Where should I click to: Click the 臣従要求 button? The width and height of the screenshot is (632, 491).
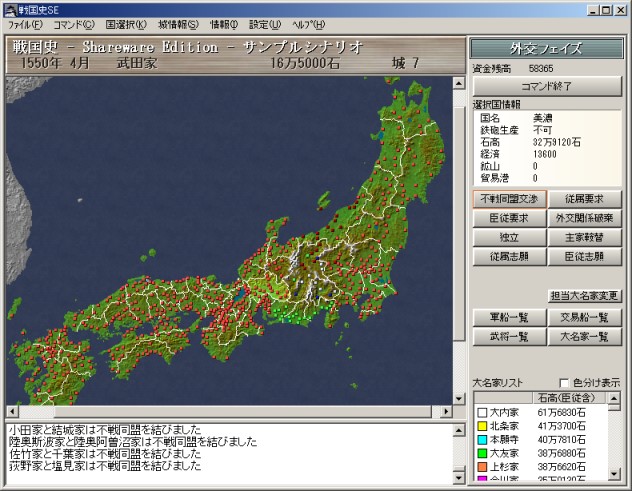pos(509,218)
